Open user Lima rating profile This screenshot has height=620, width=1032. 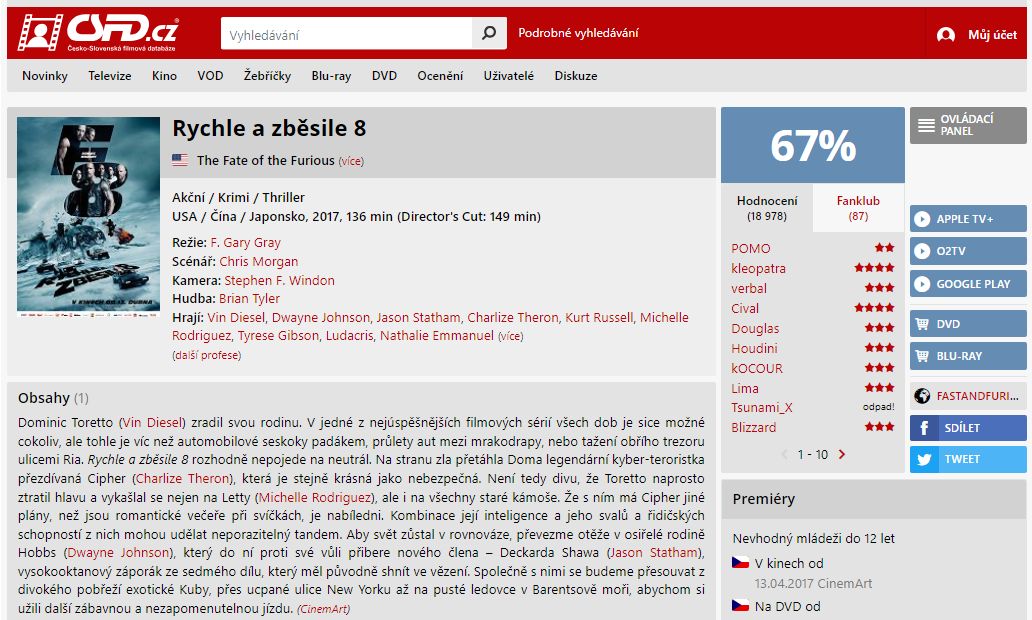[745, 388]
